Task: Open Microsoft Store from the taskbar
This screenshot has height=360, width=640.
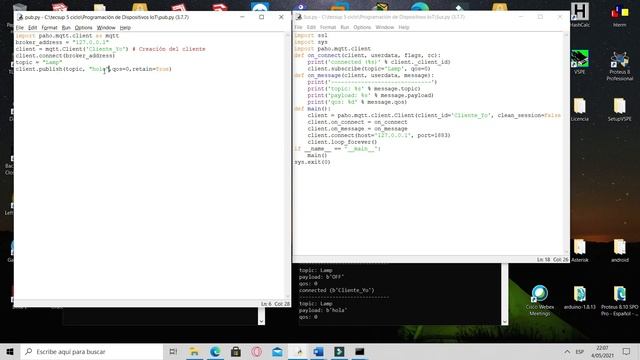Action: tap(236, 351)
